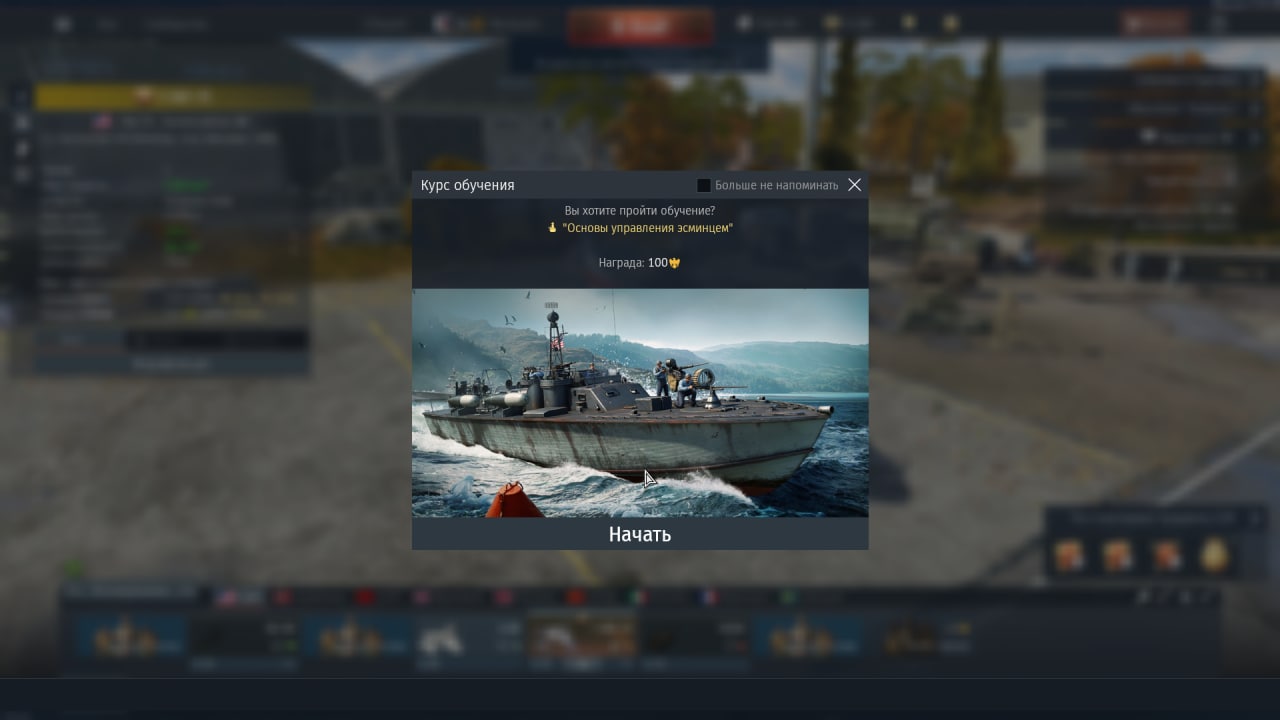Viewport: 1280px width, 720px height.
Task: Open the egg-shaped trophy icon
Action: pos(1214,555)
